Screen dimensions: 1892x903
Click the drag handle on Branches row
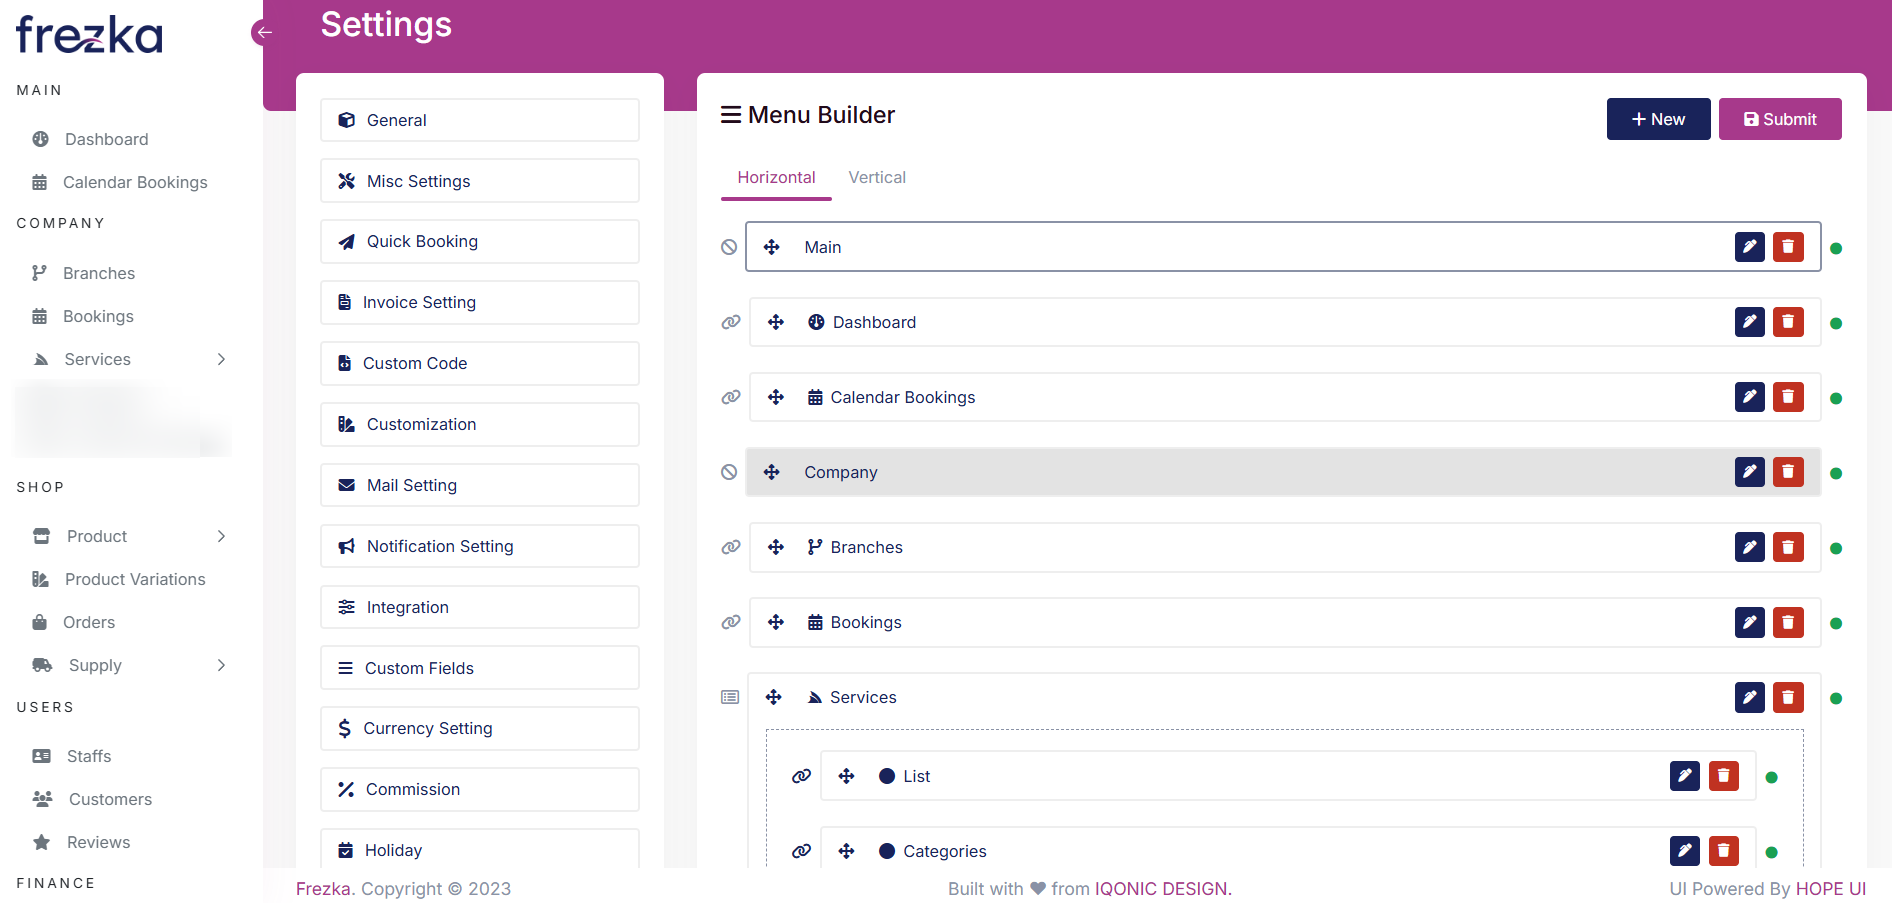tap(776, 547)
